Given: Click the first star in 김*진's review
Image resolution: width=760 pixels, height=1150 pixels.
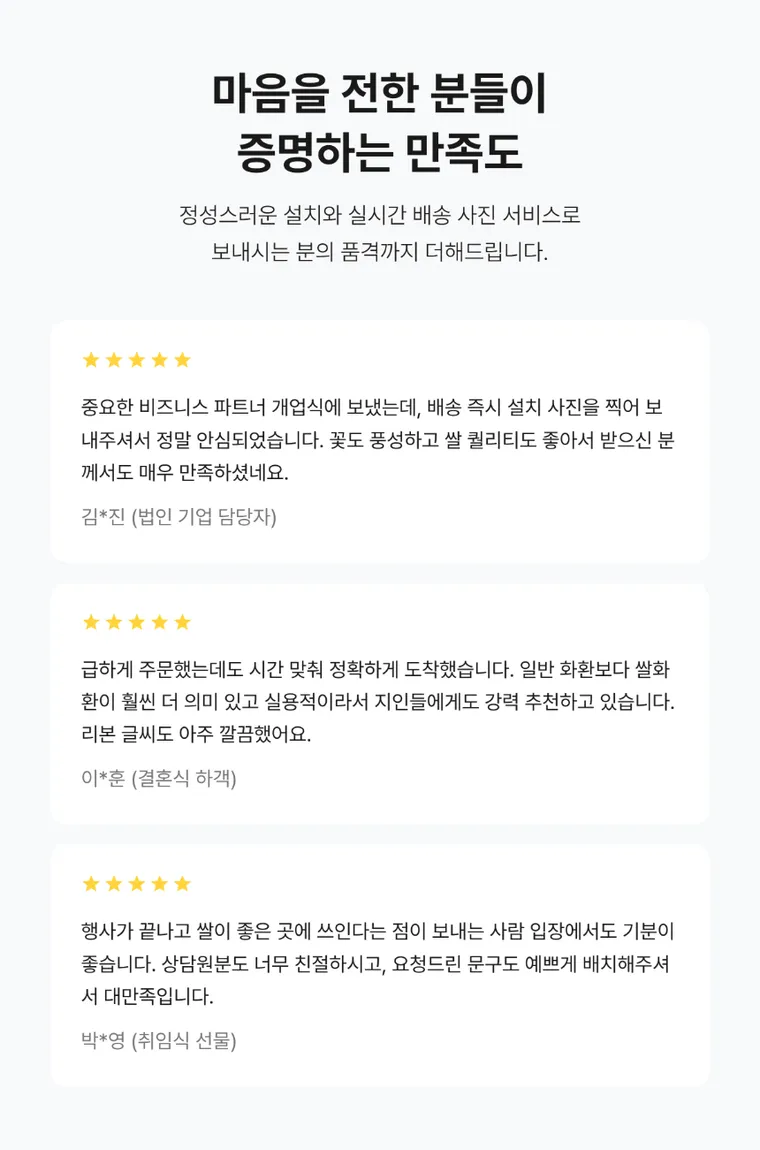Looking at the screenshot, I should [91, 359].
